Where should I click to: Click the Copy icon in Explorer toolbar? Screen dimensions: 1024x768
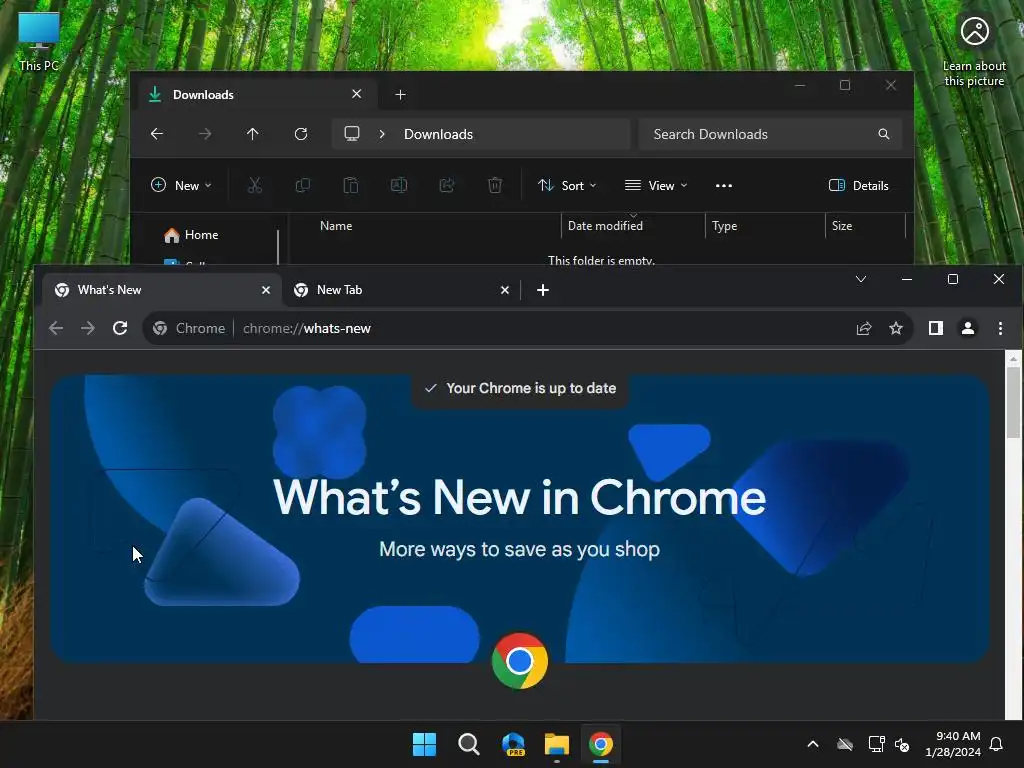point(302,185)
